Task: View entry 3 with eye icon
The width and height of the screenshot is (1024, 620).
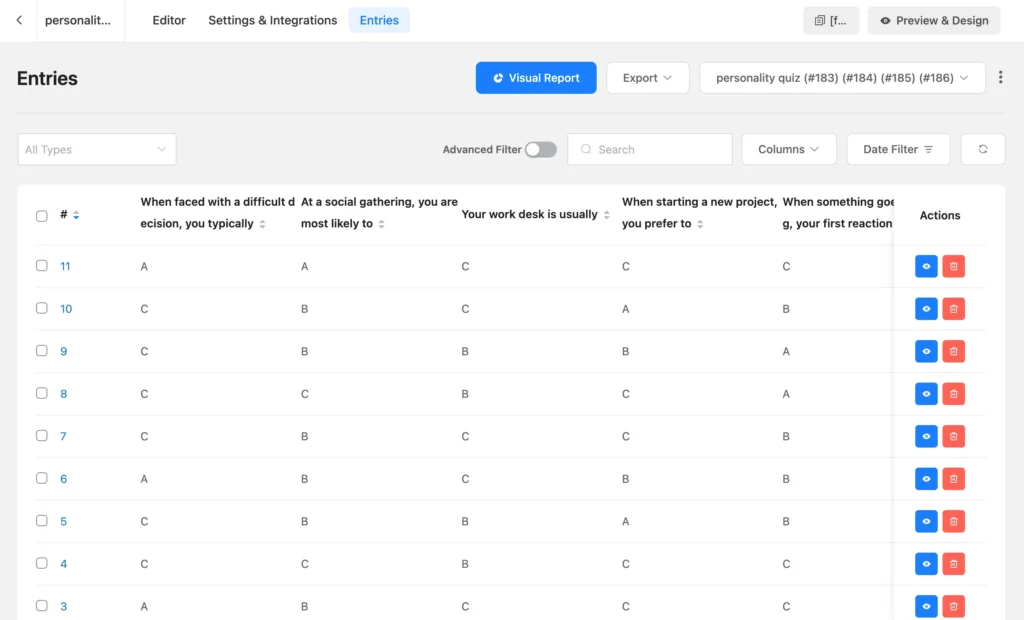Action: coord(926,606)
